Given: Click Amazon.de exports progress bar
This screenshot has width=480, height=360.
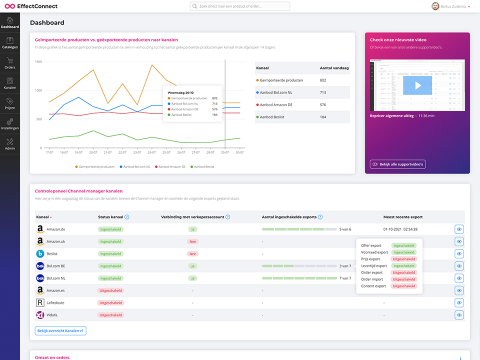Looking at the screenshot, I should [299, 229].
